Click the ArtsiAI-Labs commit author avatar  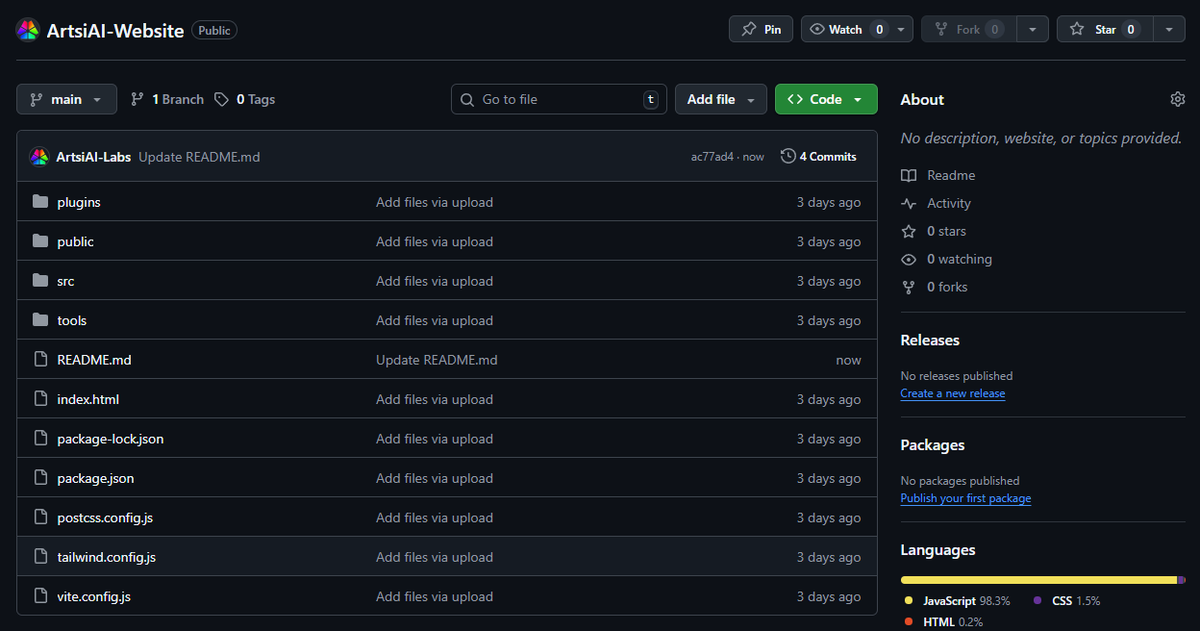pyautogui.click(x=39, y=157)
